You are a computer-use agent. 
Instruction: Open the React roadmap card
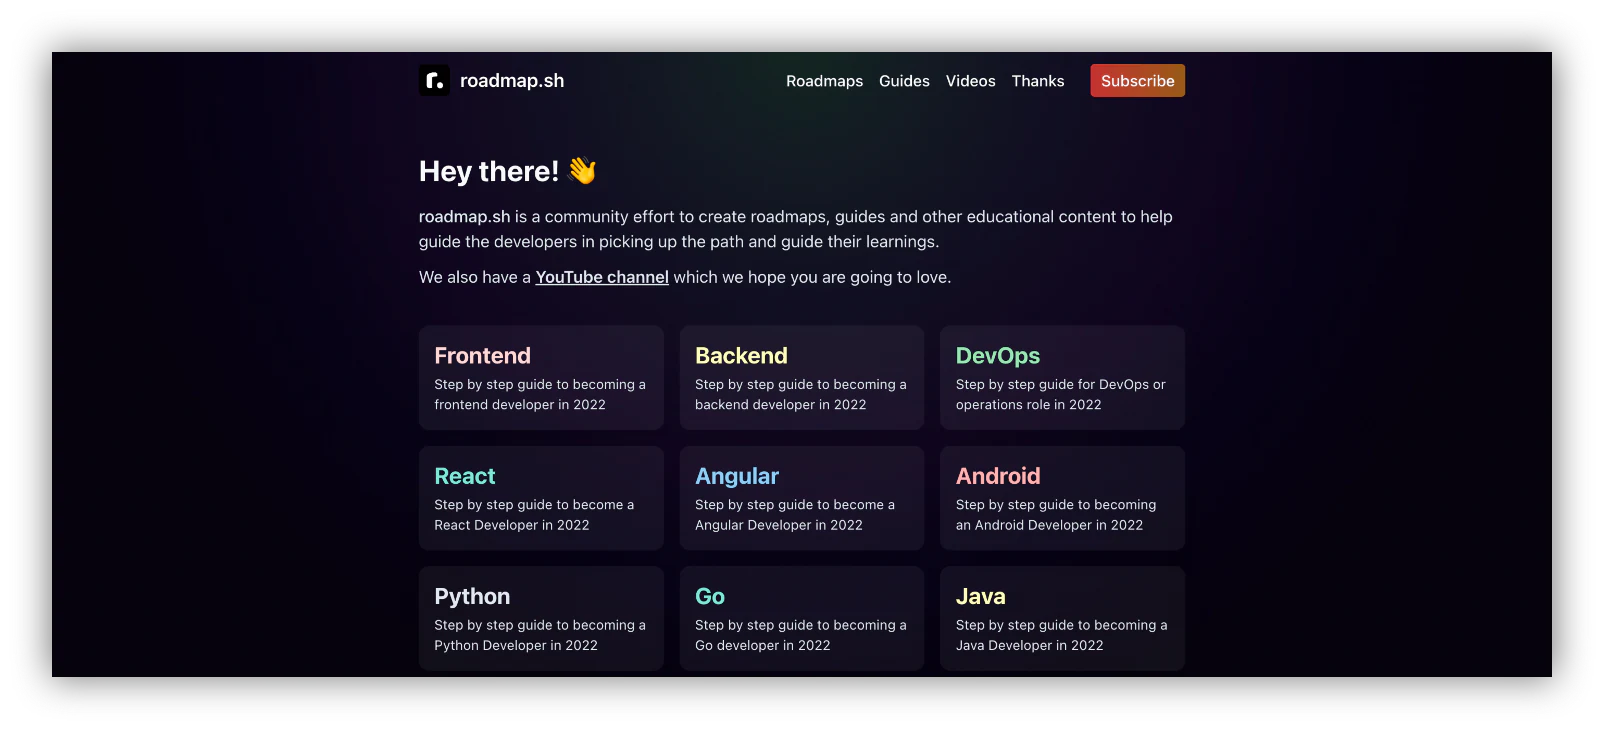pos(541,498)
